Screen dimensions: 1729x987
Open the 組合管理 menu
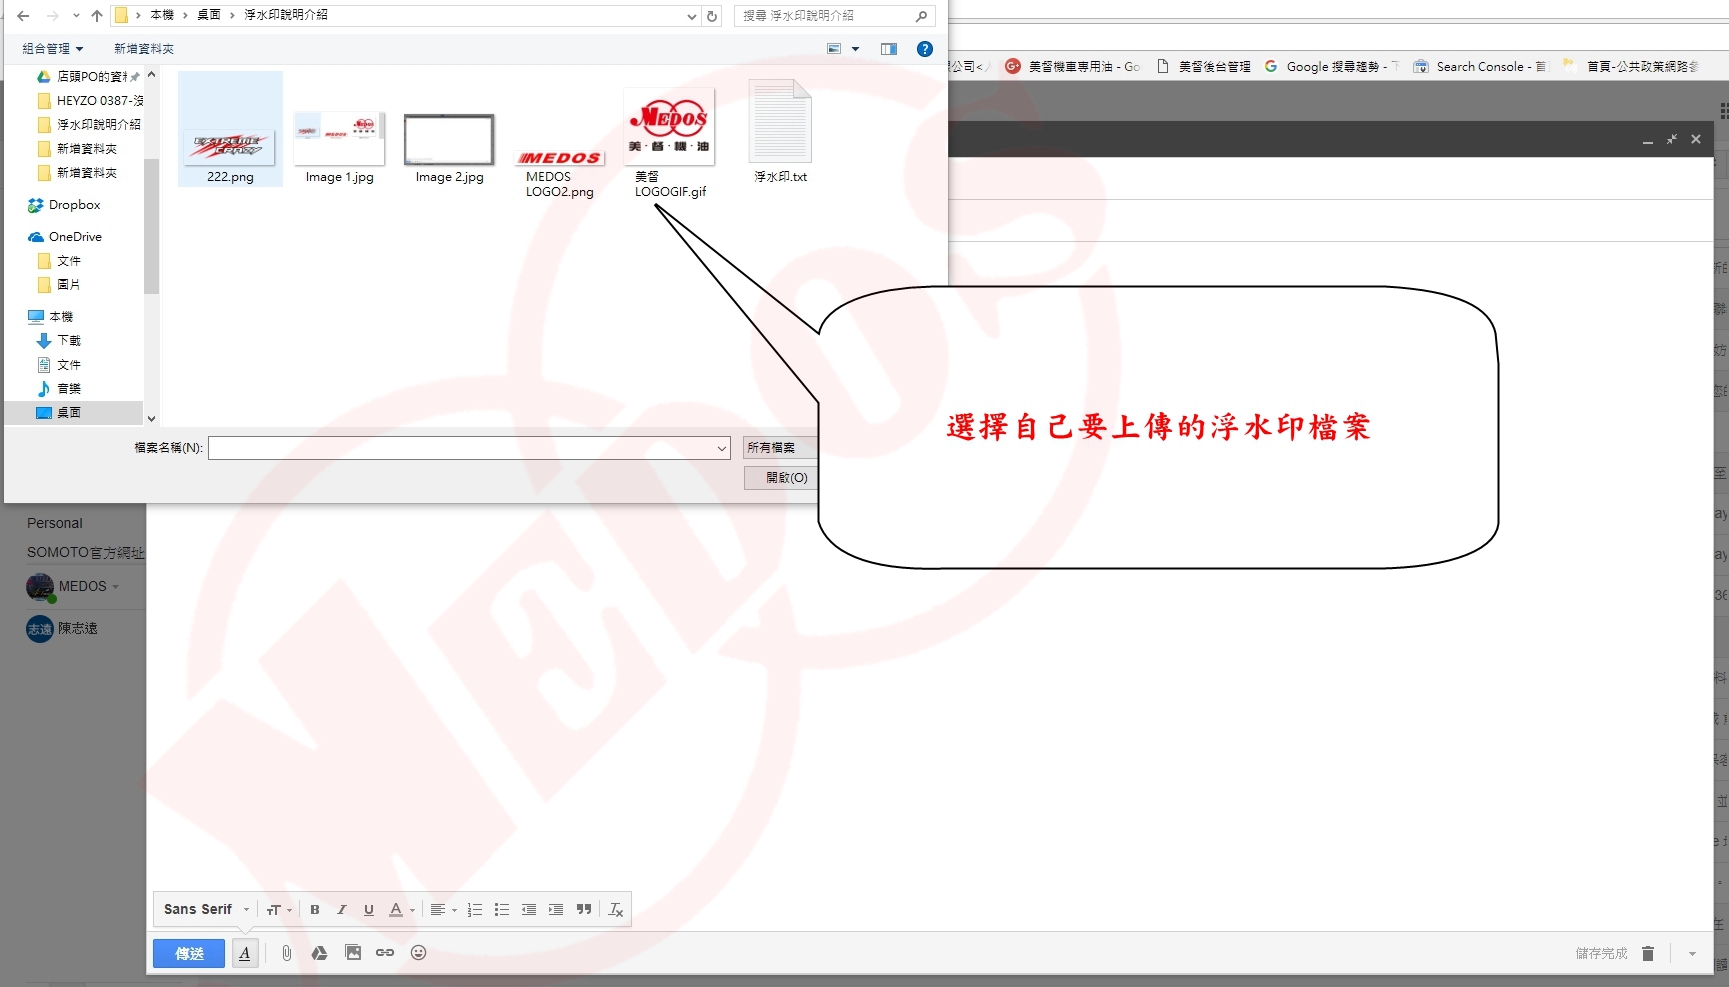coord(53,48)
